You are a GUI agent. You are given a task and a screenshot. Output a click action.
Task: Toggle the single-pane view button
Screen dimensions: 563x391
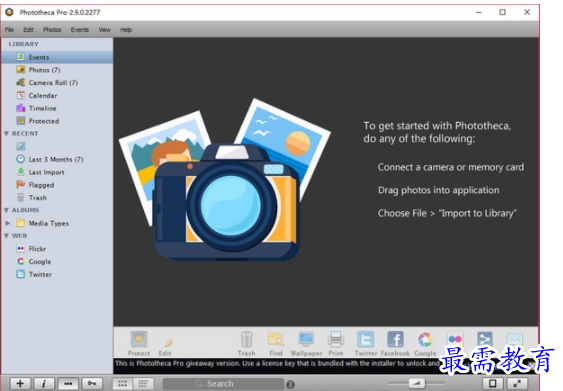(493, 383)
